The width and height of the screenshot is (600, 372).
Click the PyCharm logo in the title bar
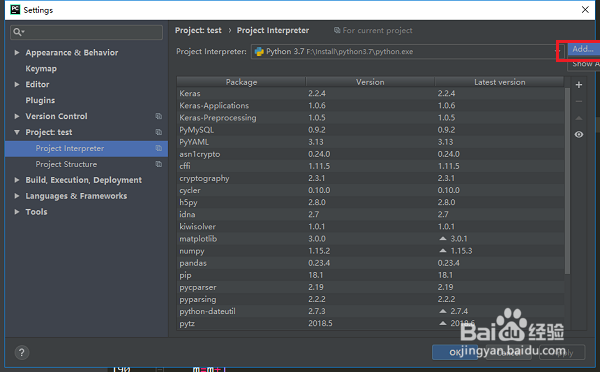tap(15, 10)
